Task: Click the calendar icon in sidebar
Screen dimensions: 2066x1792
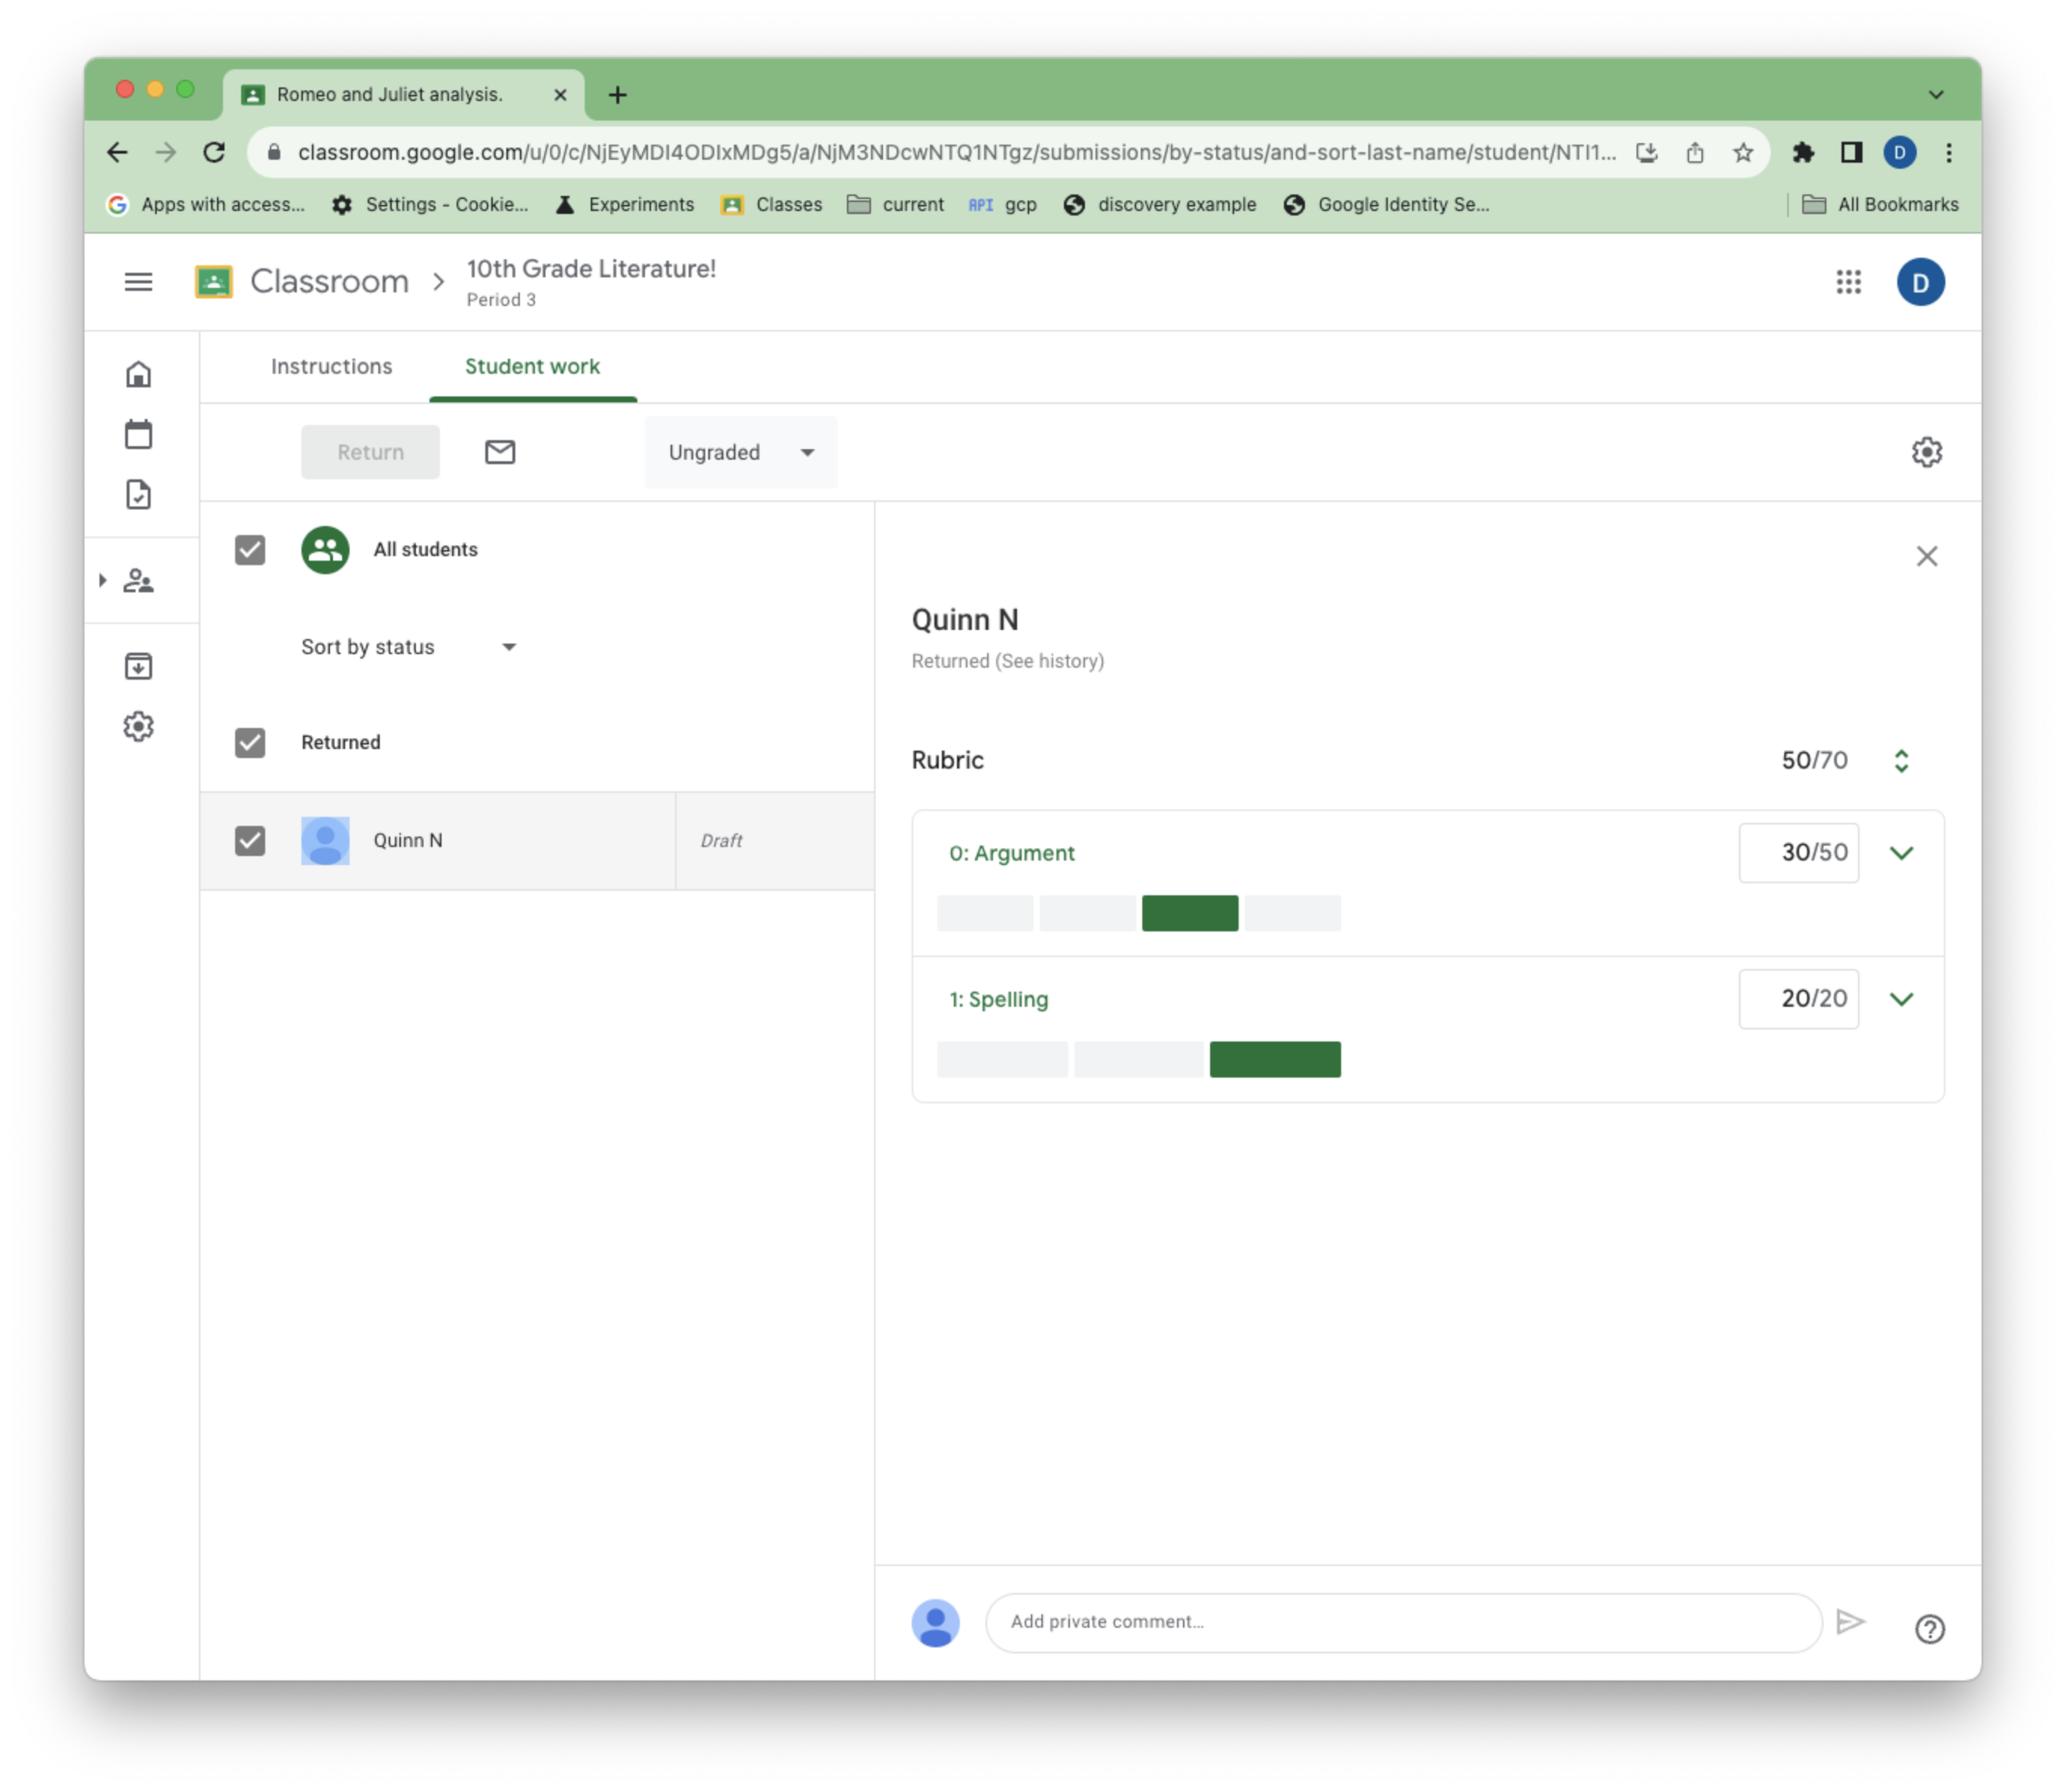Action: pos(141,434)
